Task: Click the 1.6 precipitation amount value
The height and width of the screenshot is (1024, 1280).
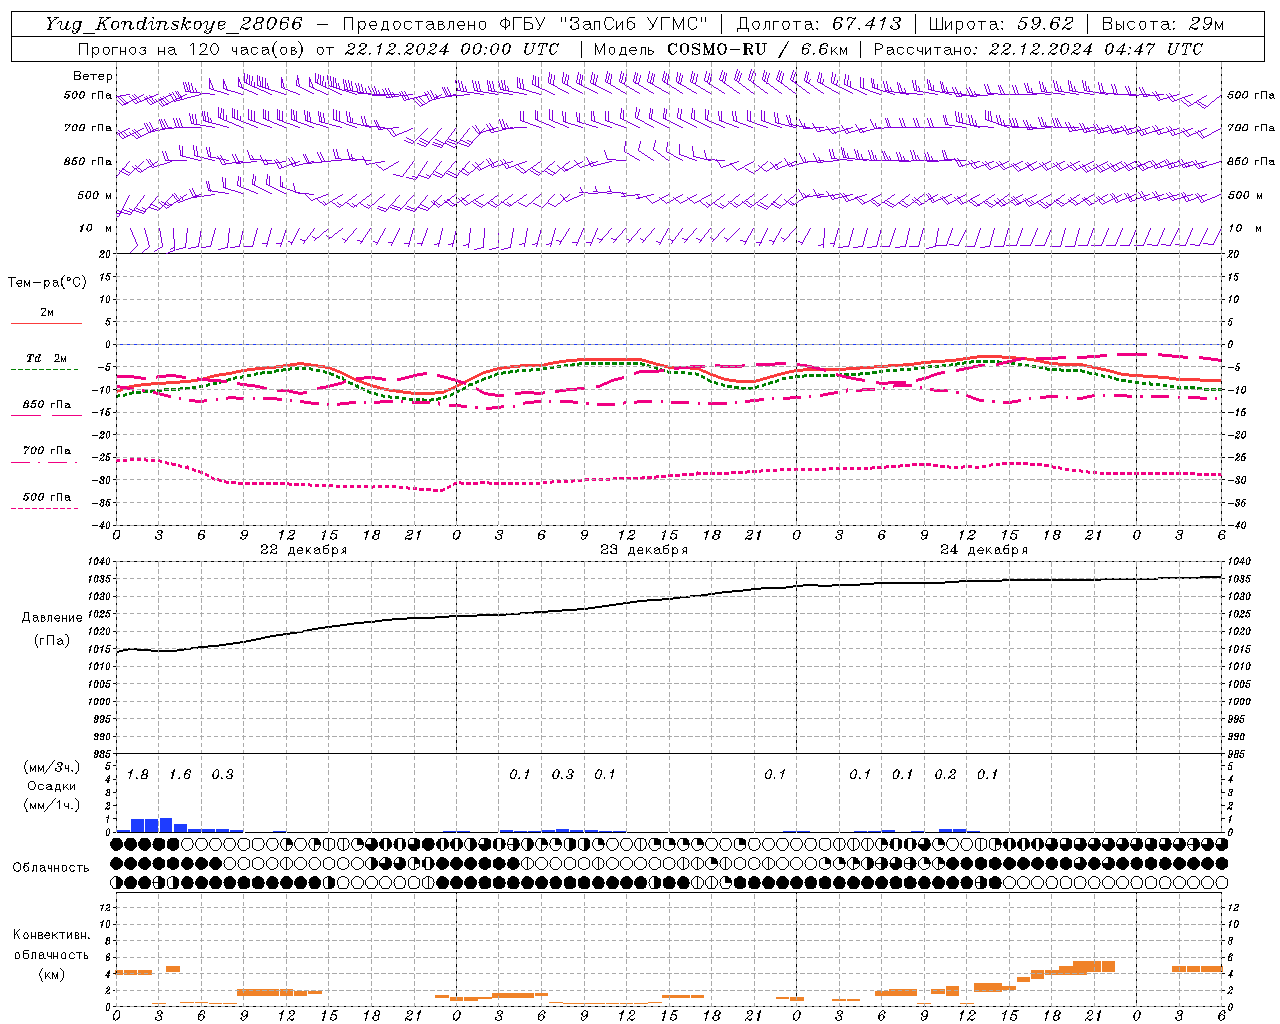Action: tap(180, 775)
